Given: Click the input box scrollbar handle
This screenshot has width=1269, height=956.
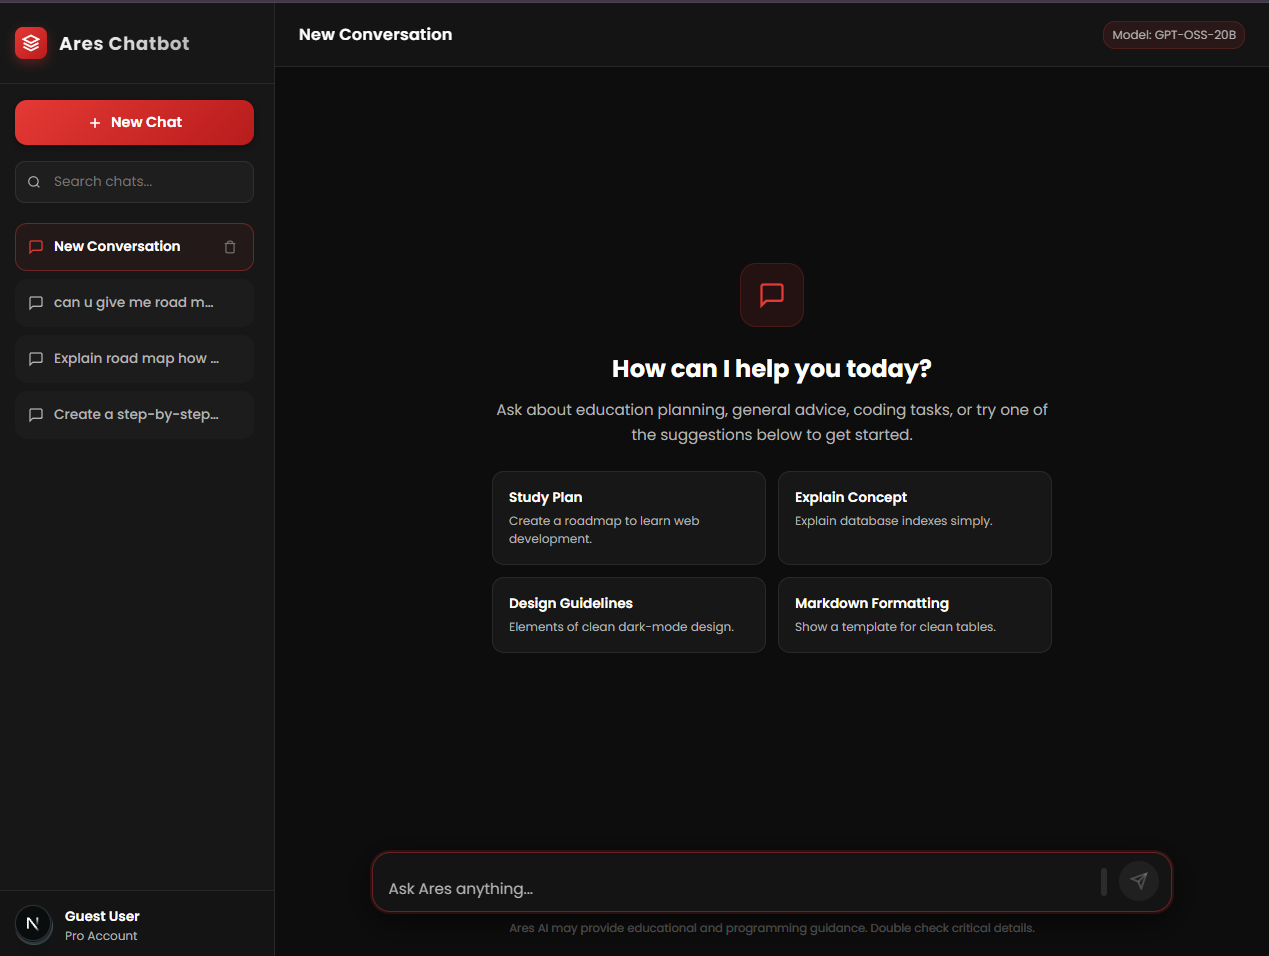Looking at the screenshot, I should click(x=1104, y=882).
